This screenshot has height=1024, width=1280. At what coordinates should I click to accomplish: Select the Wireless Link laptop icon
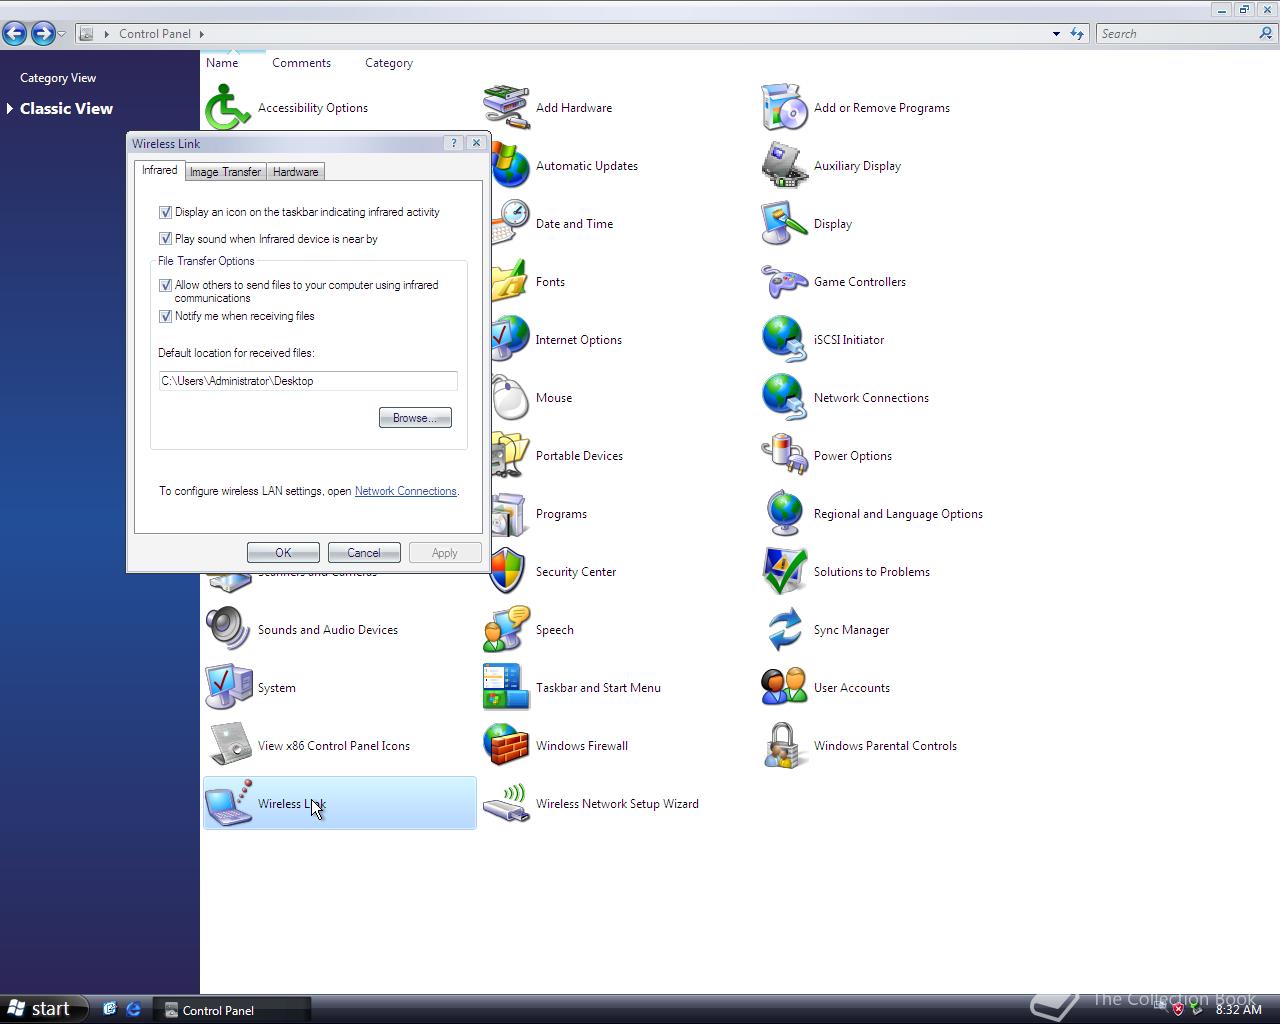[228, 803]
